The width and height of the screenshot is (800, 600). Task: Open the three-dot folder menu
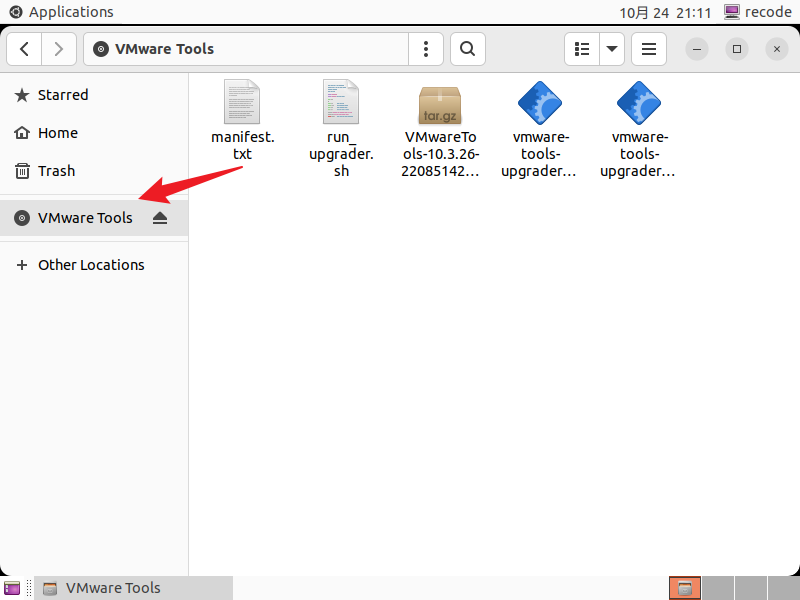click(427, 48)
